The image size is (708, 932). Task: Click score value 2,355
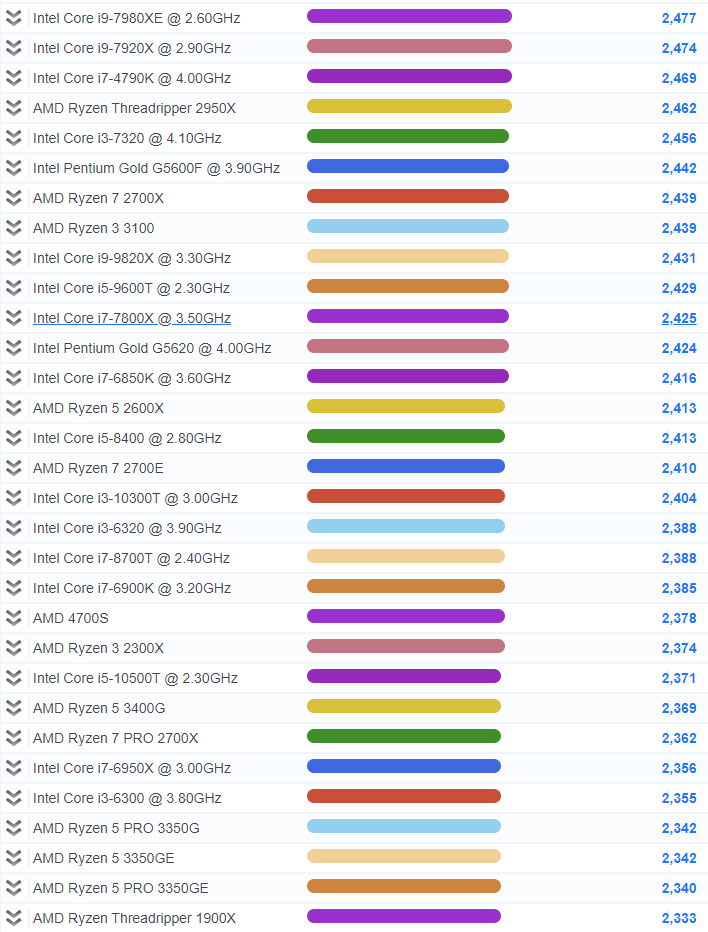pos(679,798)
